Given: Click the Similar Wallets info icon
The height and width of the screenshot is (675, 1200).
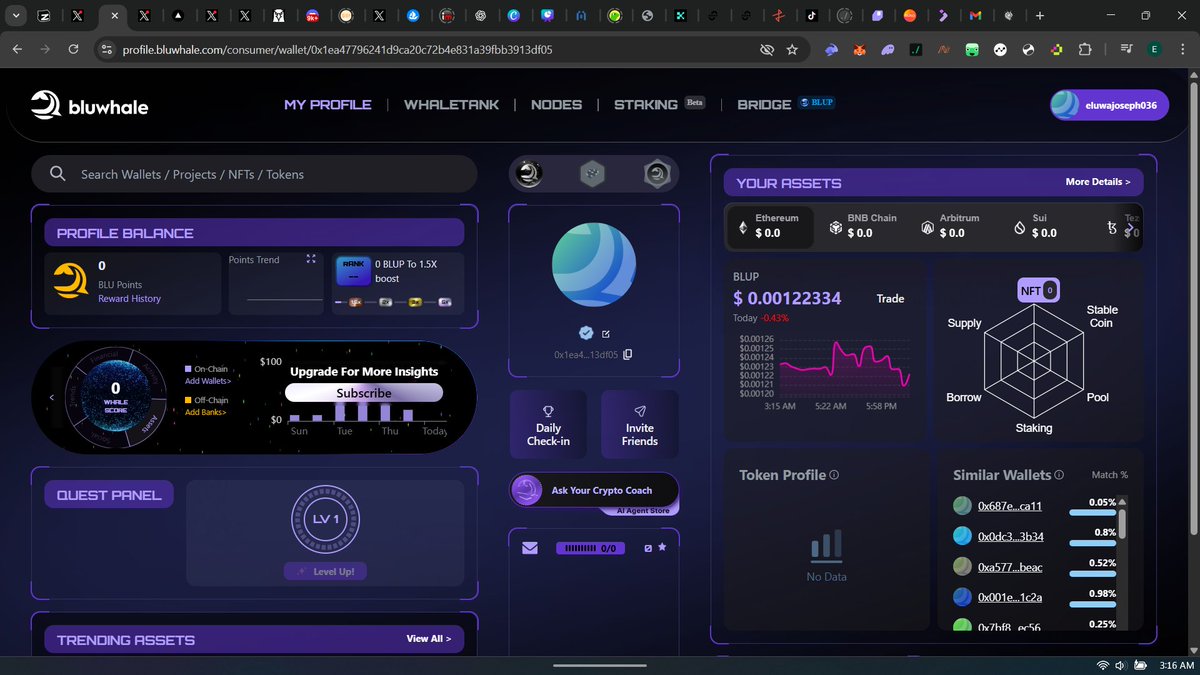Looking at the screenshot, I should (x=1059, y=475).
